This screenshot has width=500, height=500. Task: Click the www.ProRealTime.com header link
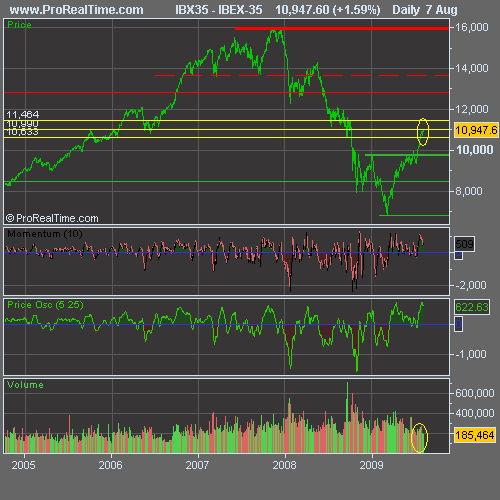76,10
